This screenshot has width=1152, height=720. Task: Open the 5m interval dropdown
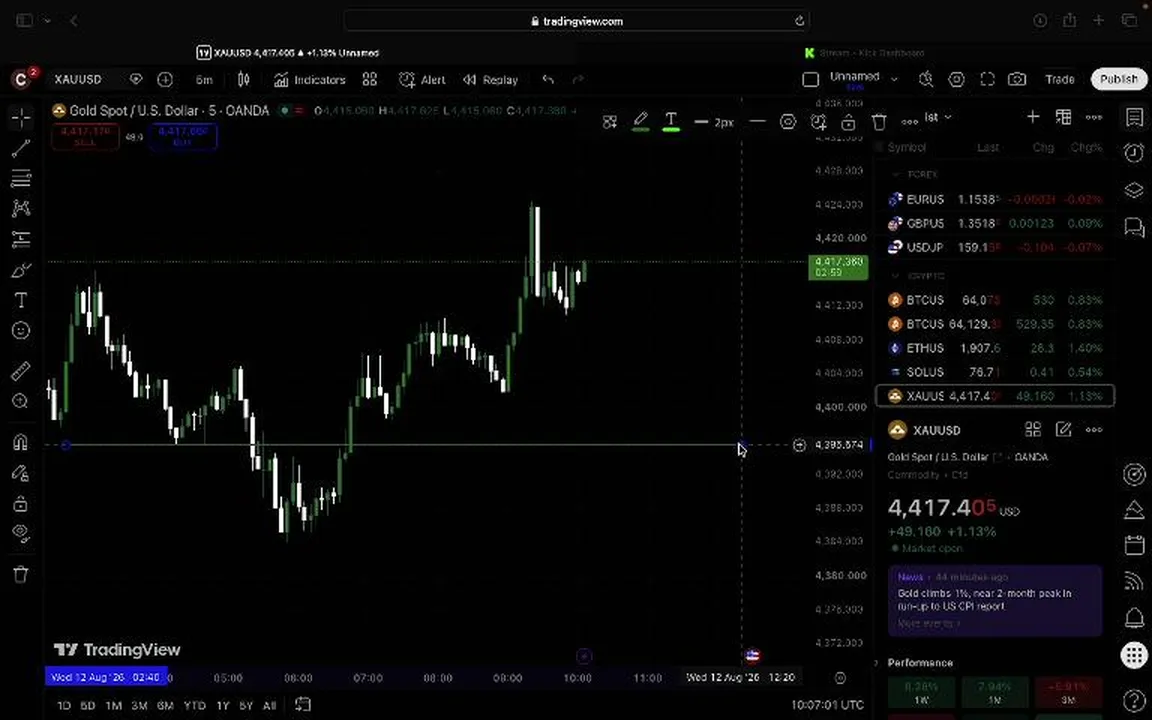click(x=204, y=79)
